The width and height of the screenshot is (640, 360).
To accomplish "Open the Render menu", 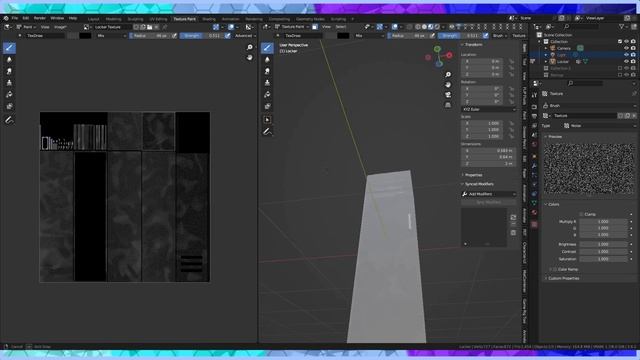I will point(40,18).
